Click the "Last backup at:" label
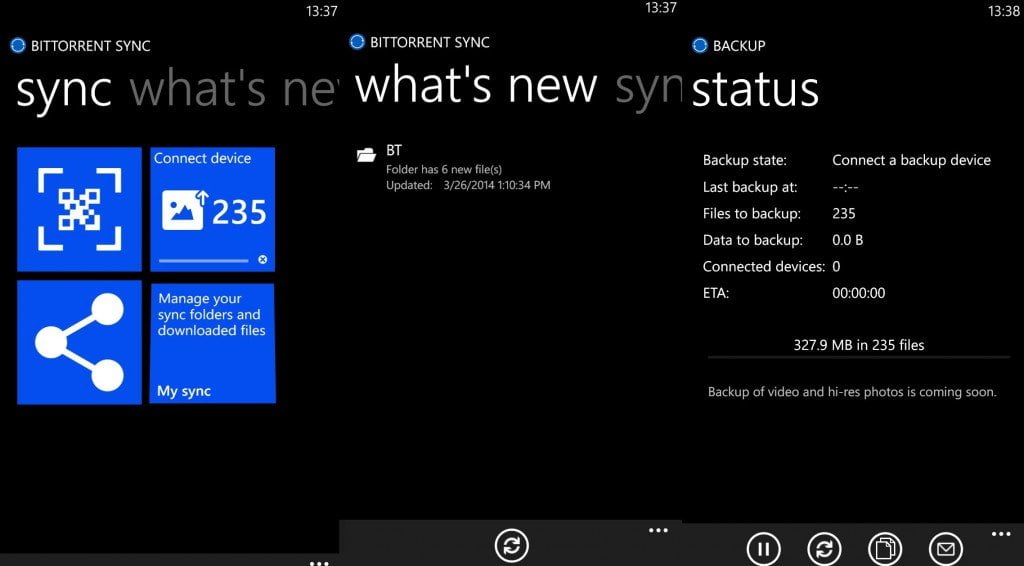Viewport: 1024px width, 566px height. (x=750, y=187)
